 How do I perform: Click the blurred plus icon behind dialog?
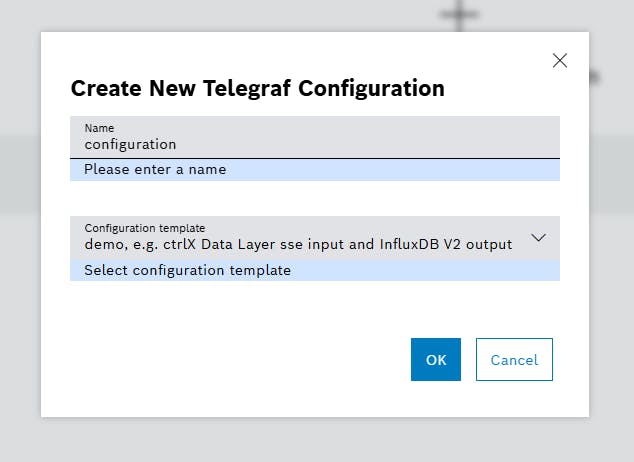tap(459, 15)
